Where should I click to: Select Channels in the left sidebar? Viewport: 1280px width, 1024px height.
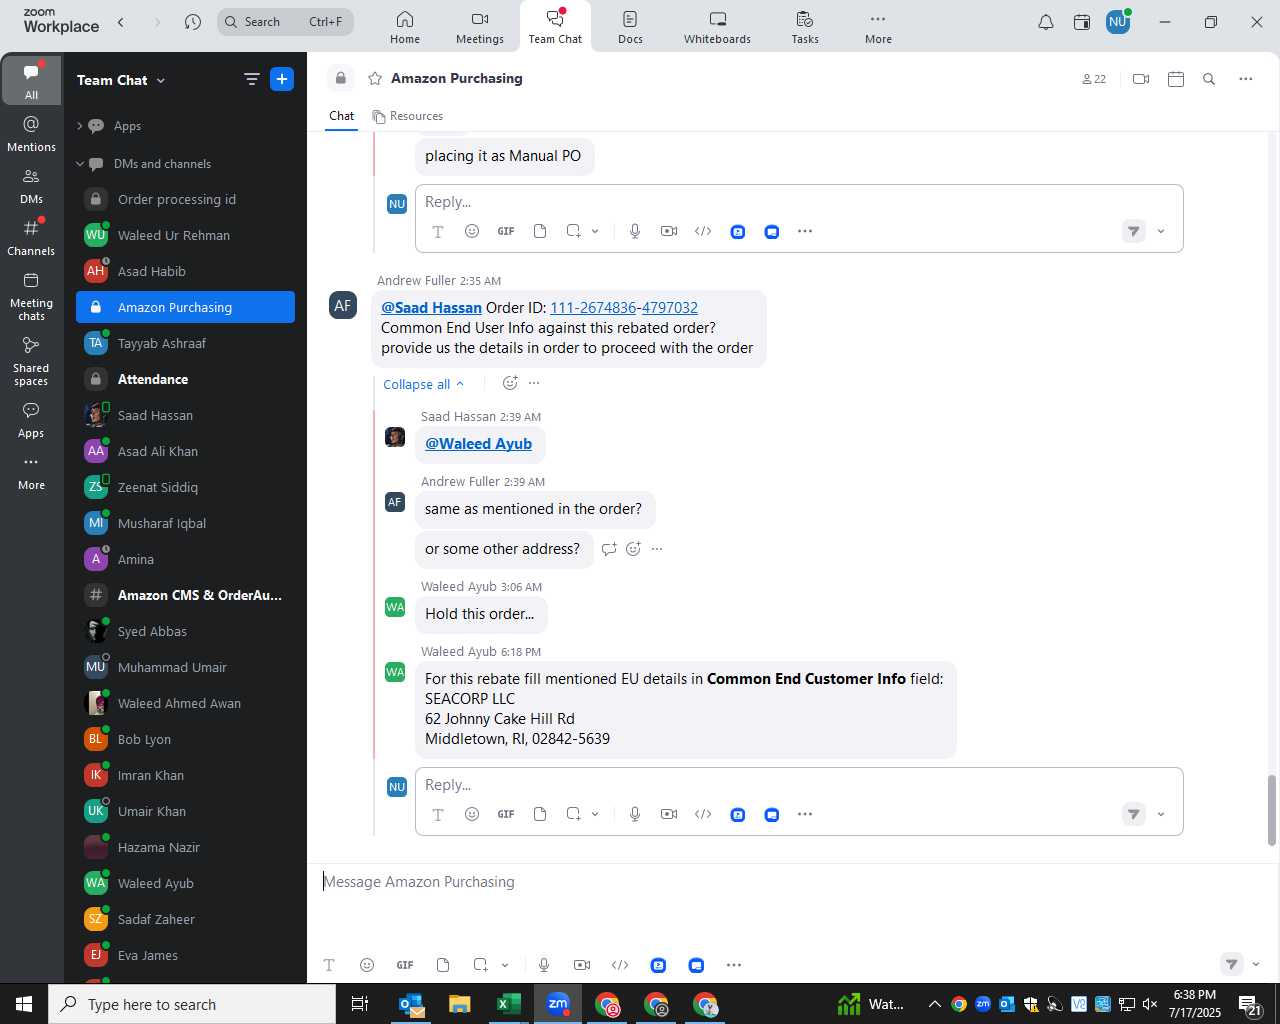(31, 238)
